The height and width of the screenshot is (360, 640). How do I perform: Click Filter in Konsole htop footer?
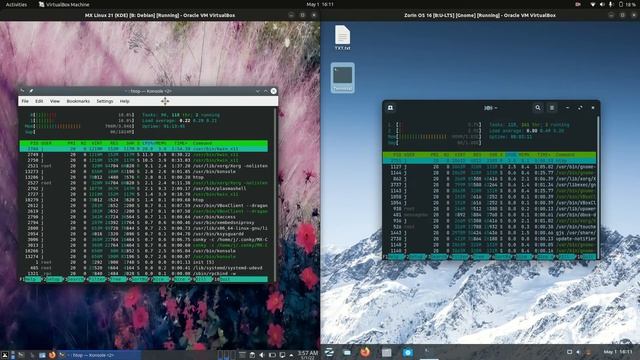pyautogui.click(x=97, y=279)
